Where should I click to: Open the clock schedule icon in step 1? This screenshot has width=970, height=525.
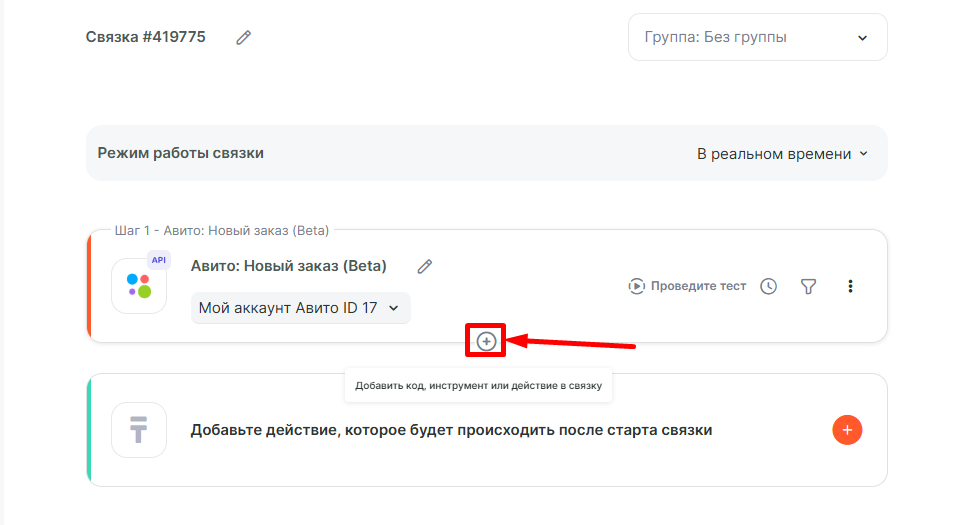pos(768,286)
